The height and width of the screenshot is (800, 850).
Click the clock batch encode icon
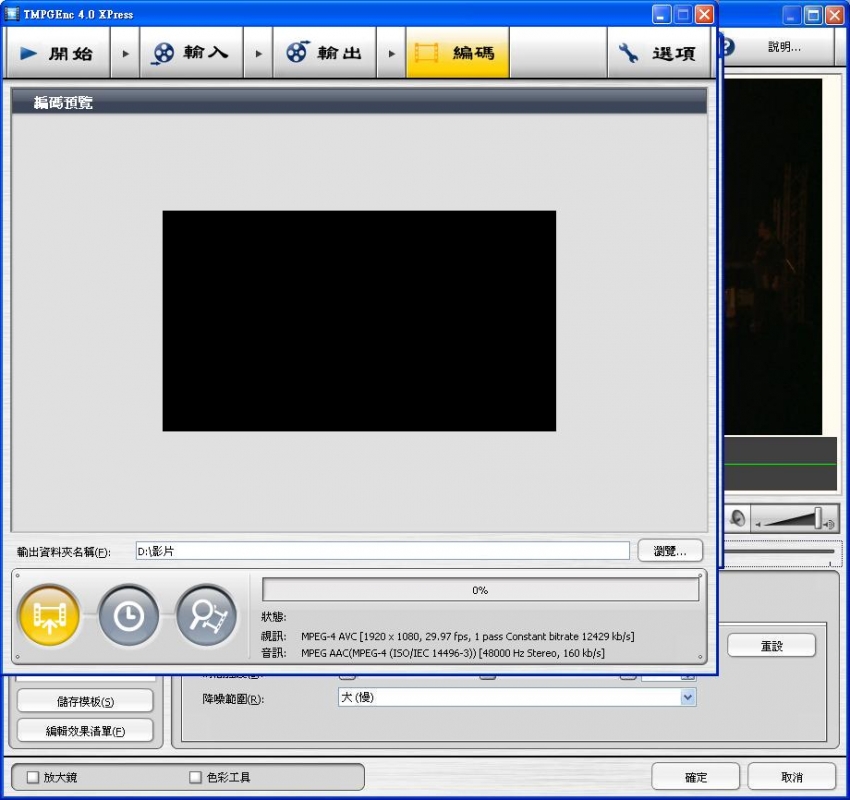pyautogui.click(x=128, y=616)
